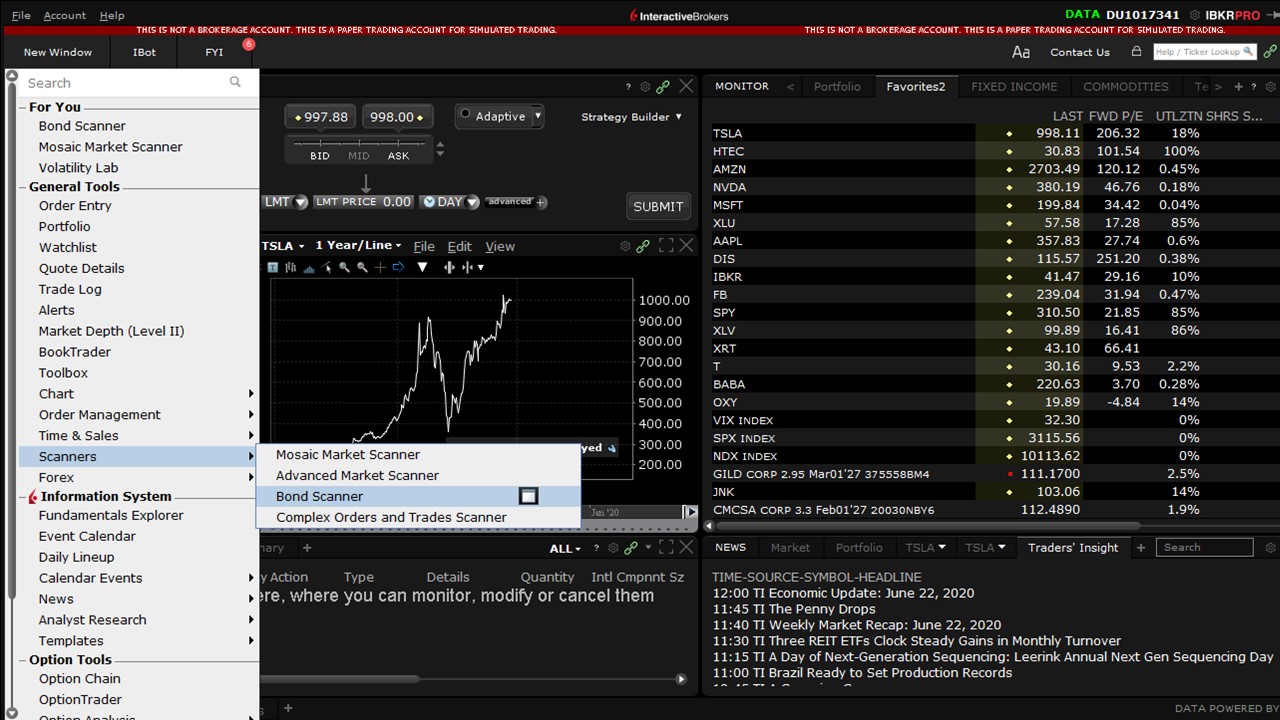1280x720 pixels.
Task: Click the FYI notifications button
Action: coord(214,52)
